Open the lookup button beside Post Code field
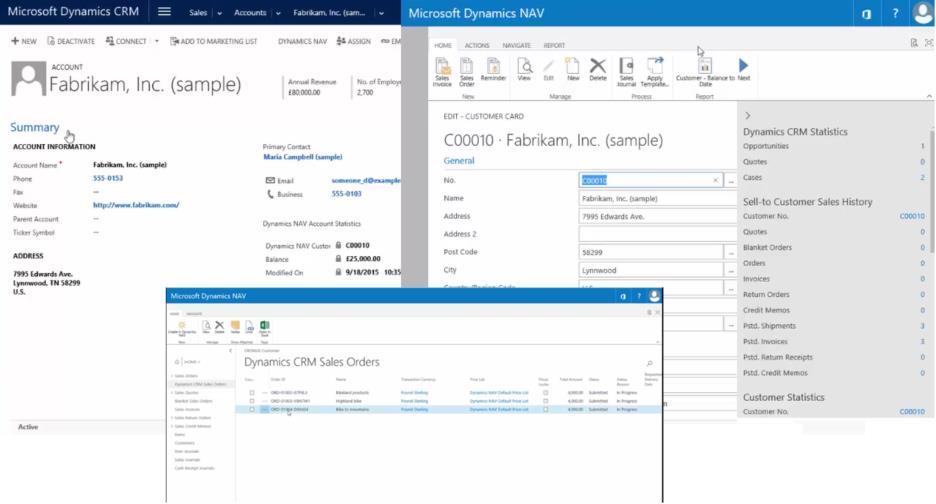Screen dimensions: 936x504 pos(731,253)
